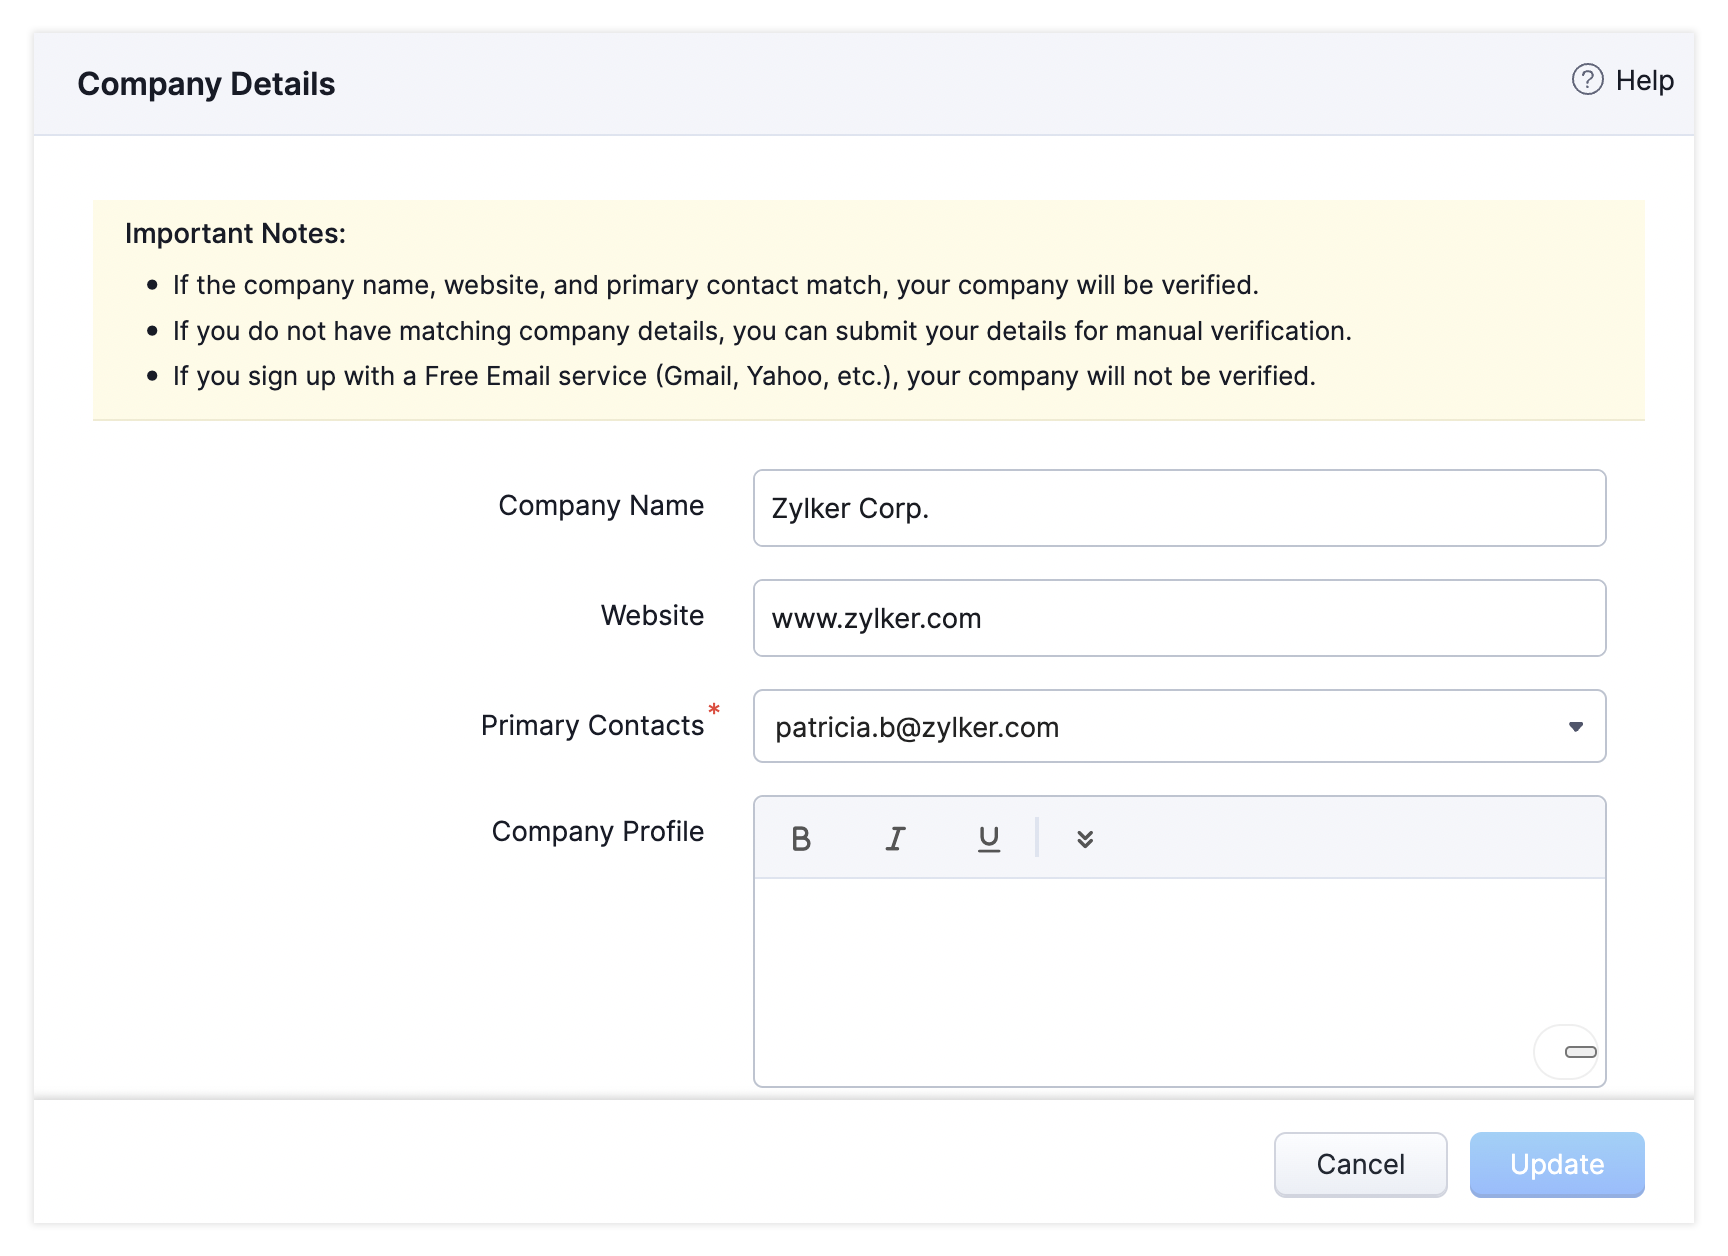
Task: Click the Company Details dialog title
Action: click(x=206, y=84)
